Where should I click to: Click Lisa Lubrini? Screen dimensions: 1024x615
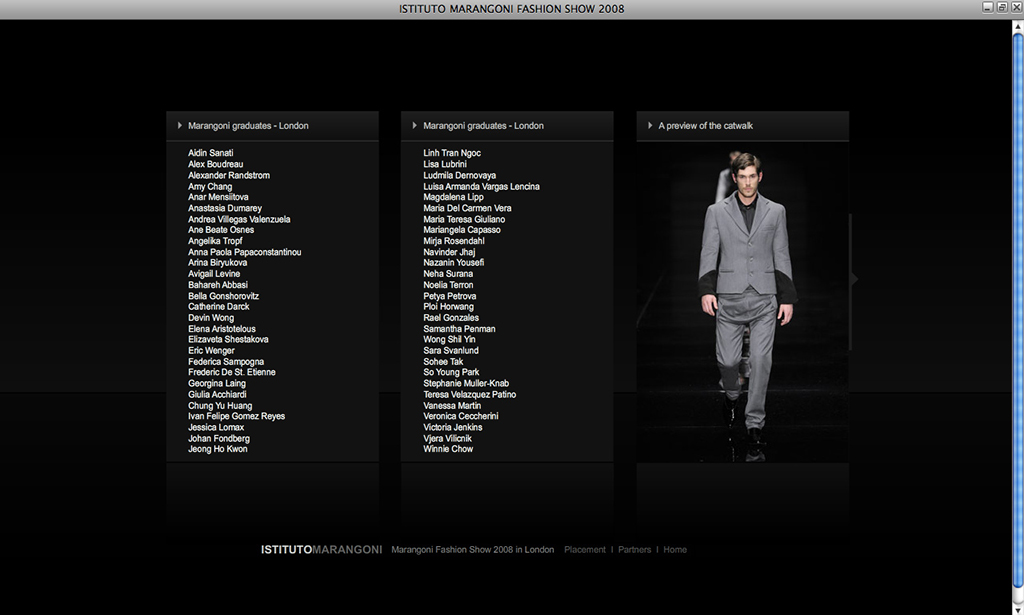tap(445, 164)
